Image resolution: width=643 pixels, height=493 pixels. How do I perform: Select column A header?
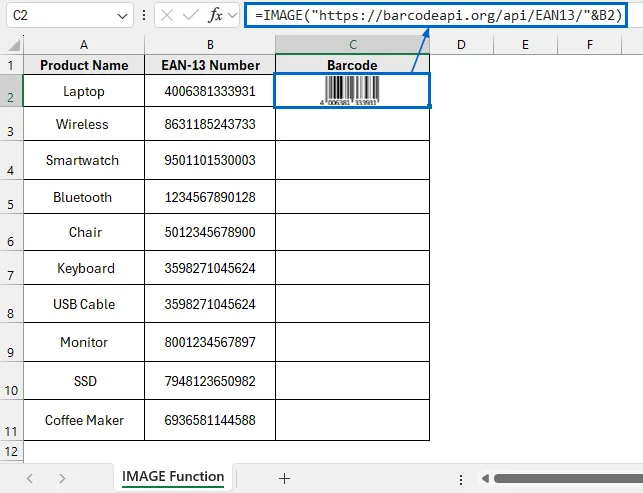tap(84, 44)
